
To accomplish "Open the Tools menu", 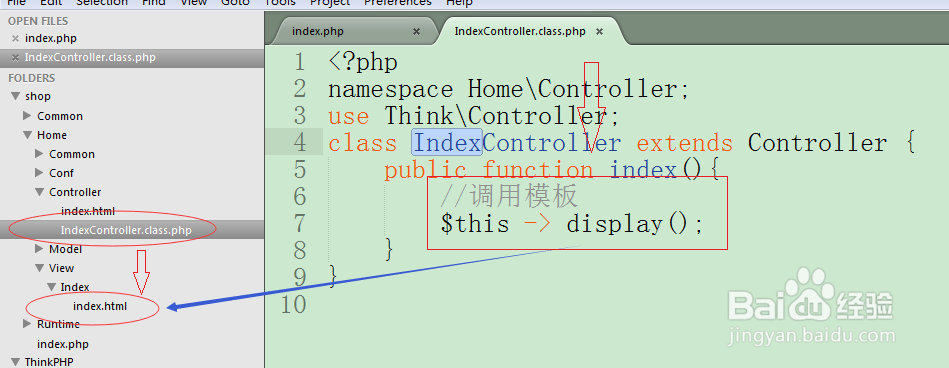I will pos(280,2).
